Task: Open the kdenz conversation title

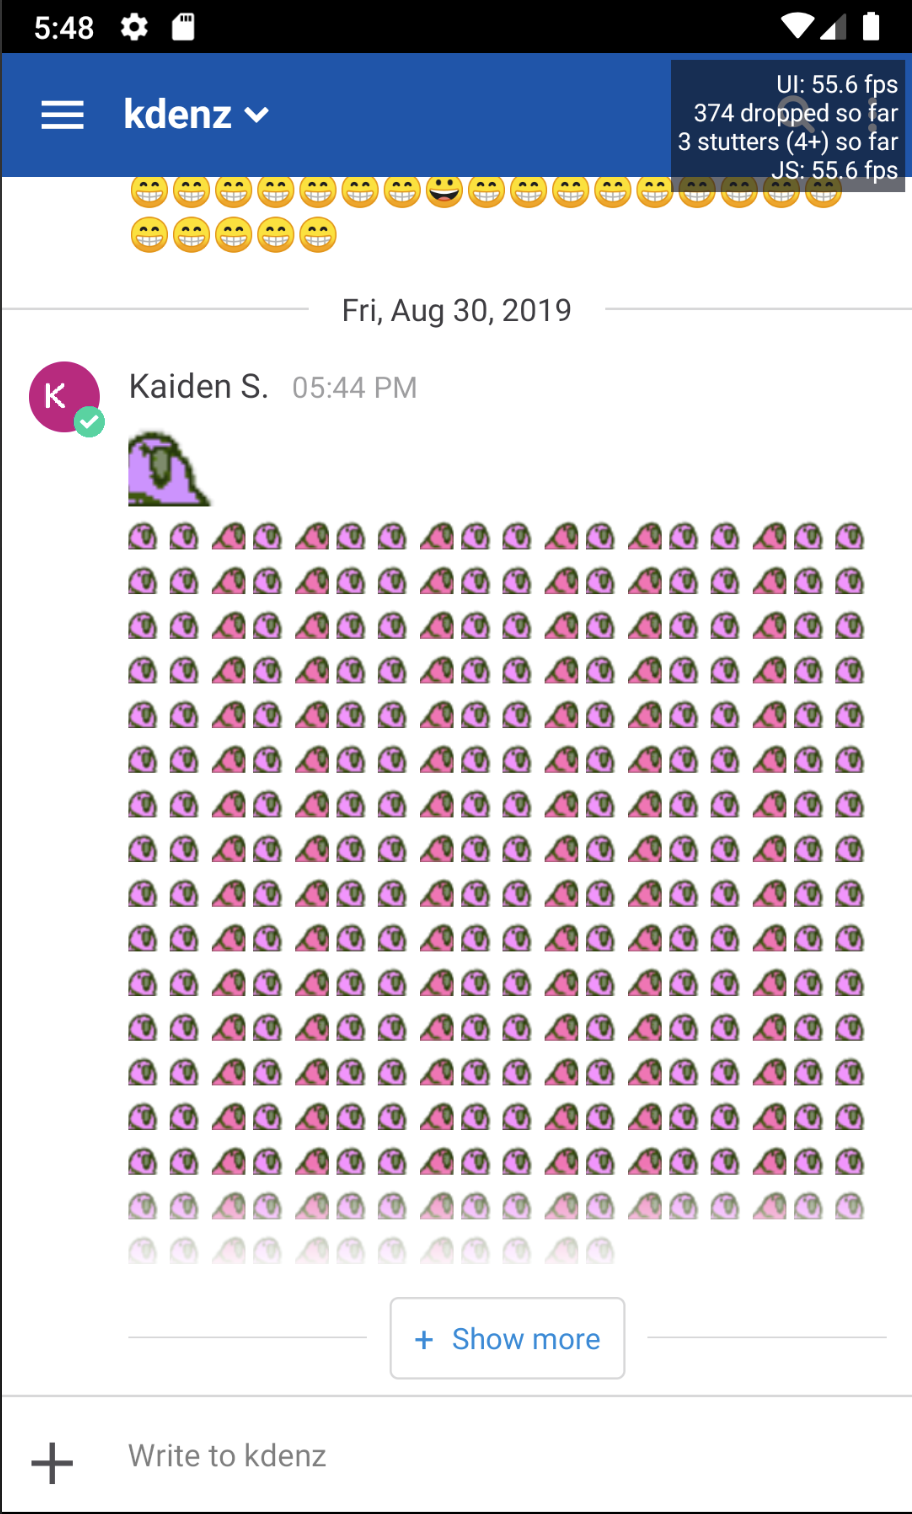Action: tap(178, 114)
